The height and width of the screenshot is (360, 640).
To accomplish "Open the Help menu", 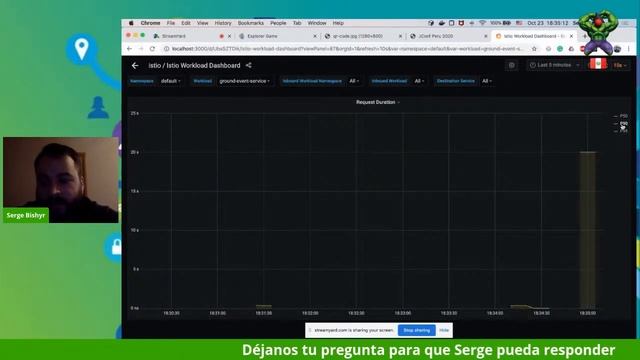I will pos(338,23).
